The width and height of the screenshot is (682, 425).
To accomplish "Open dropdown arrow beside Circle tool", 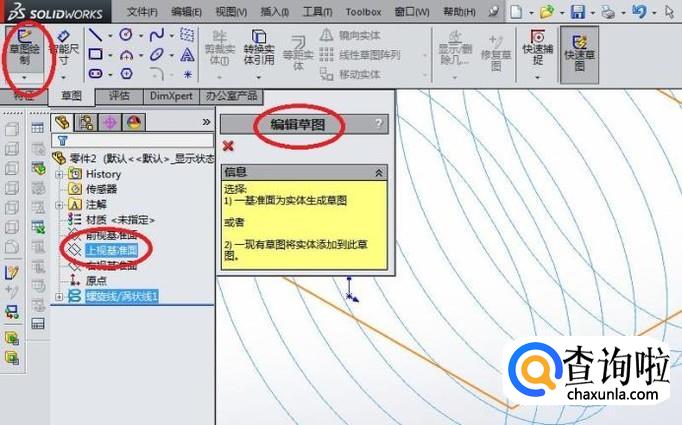I will (x=141, y=36).
